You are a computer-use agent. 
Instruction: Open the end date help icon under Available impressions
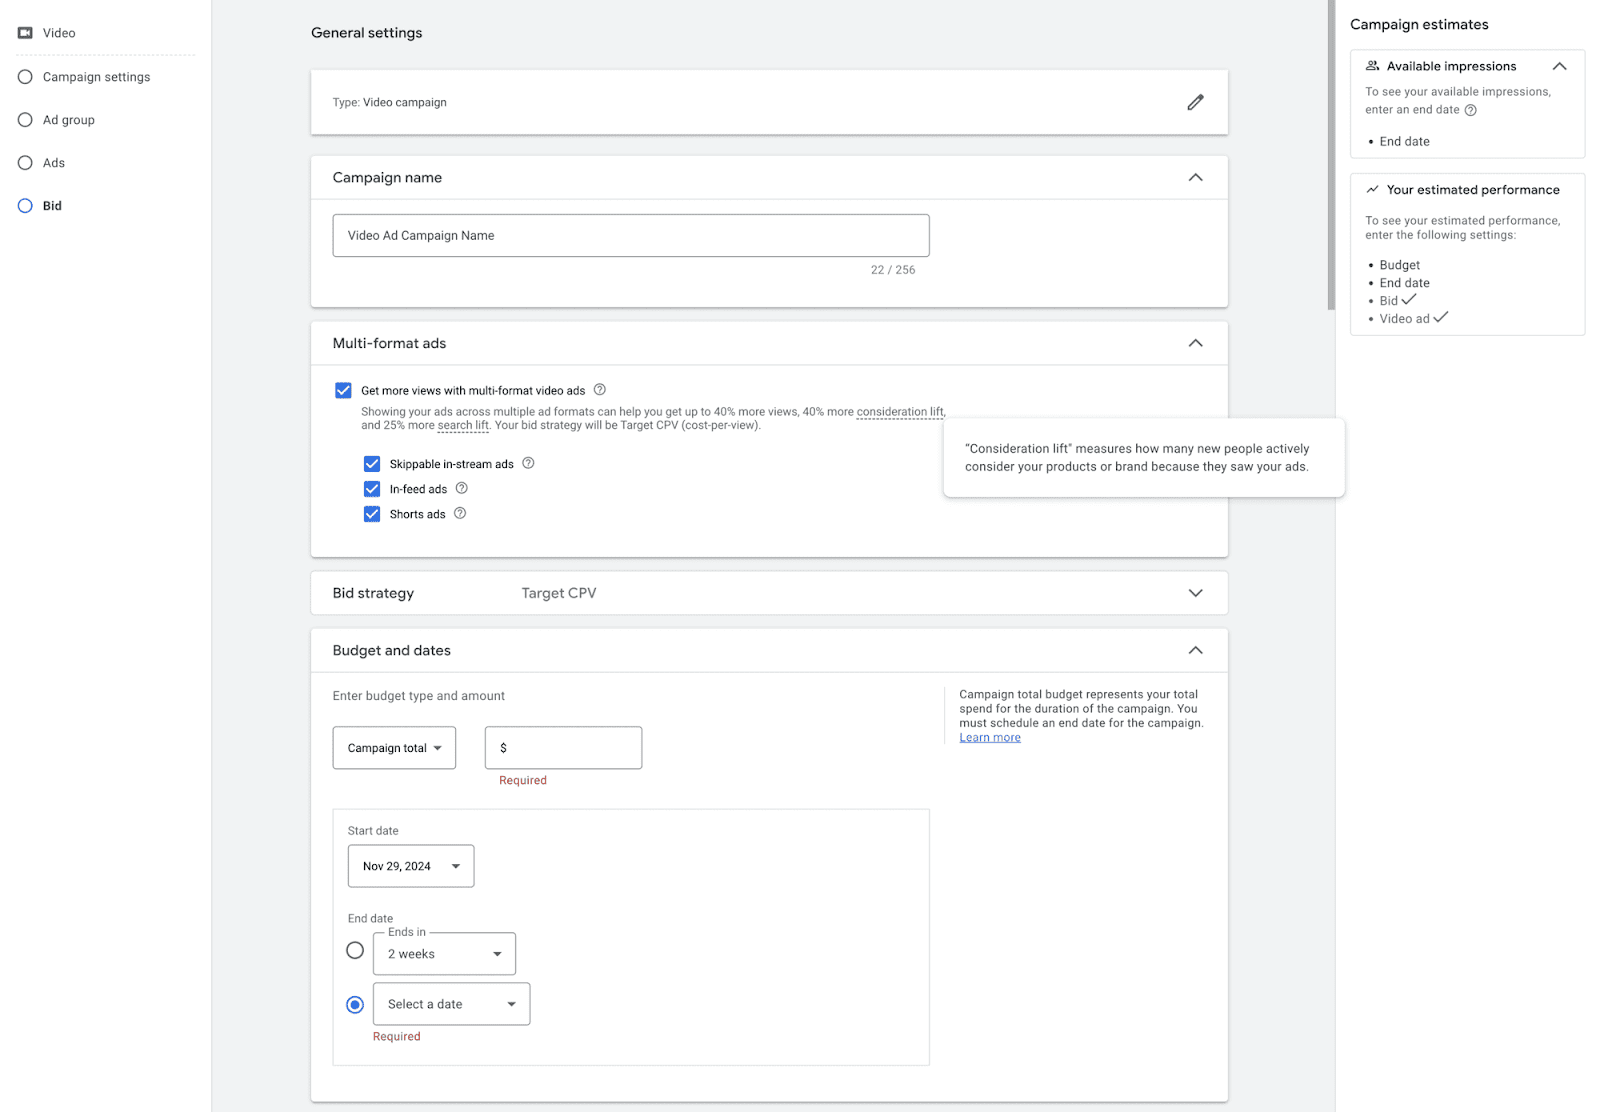(x=1470, y=110)
